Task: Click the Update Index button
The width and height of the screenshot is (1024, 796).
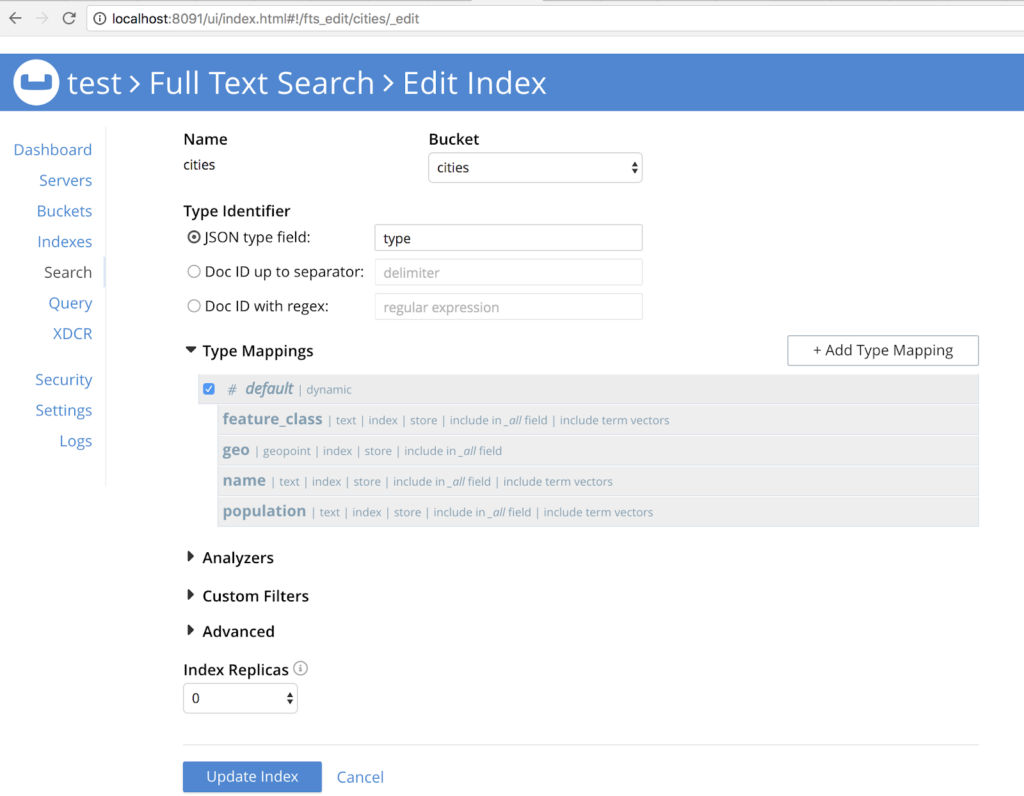Action: (x=252, y=777)
